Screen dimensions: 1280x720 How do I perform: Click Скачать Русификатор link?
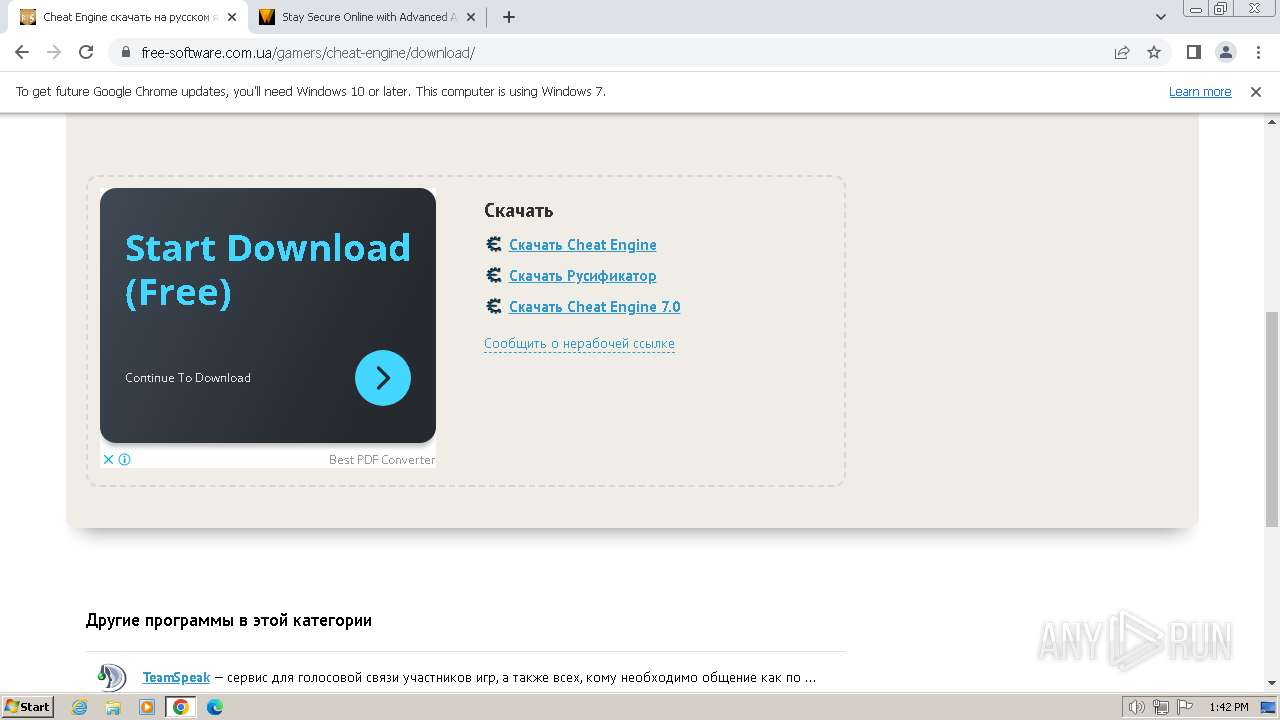click(583, 275)
